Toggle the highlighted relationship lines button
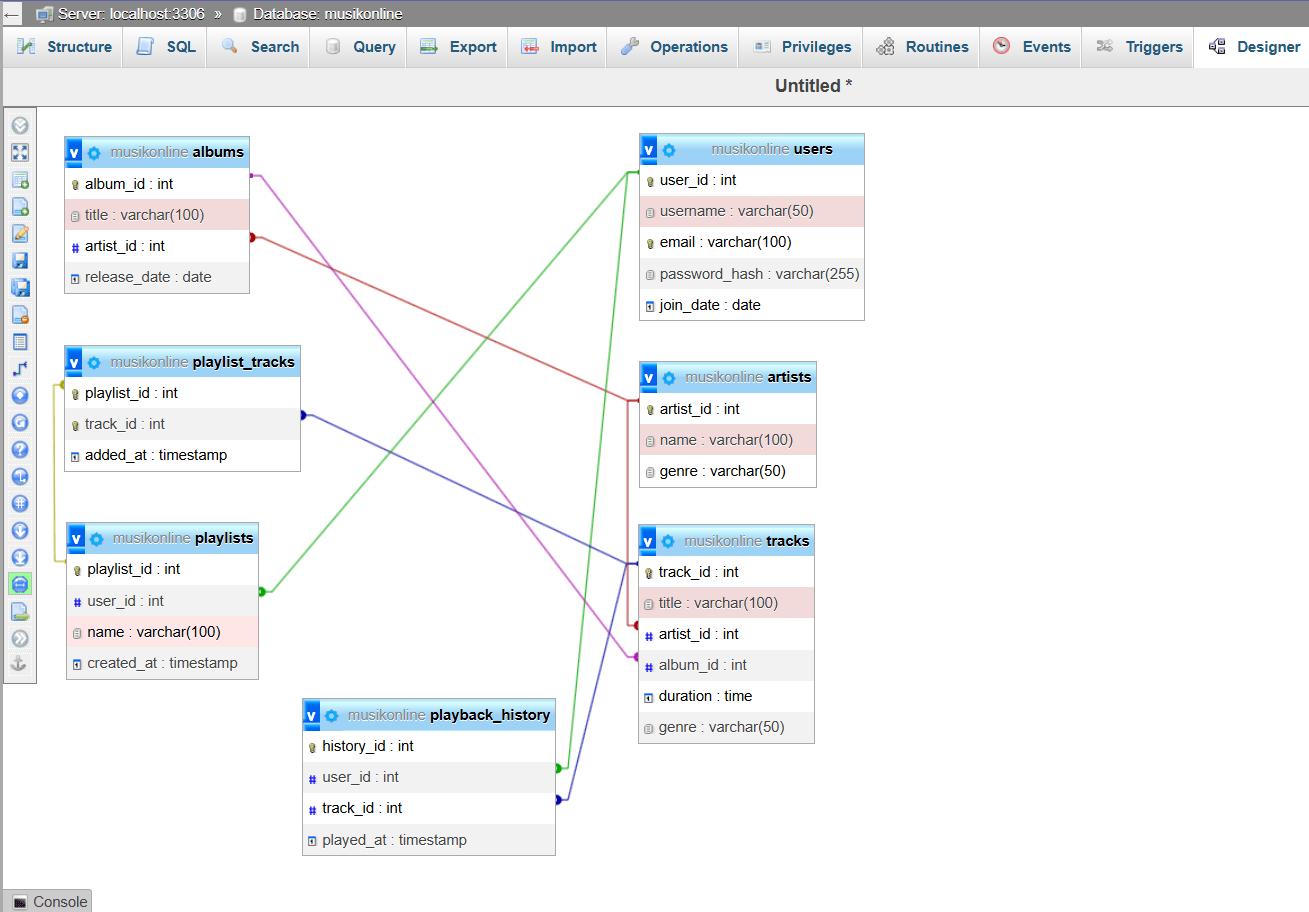Image resolution: width=1309 pixels, height=912 pixels. click(20, 584)
